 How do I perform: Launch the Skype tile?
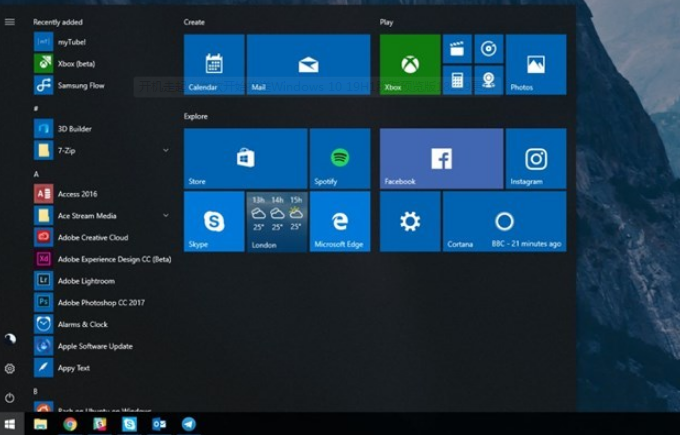[x=214, y=221]
